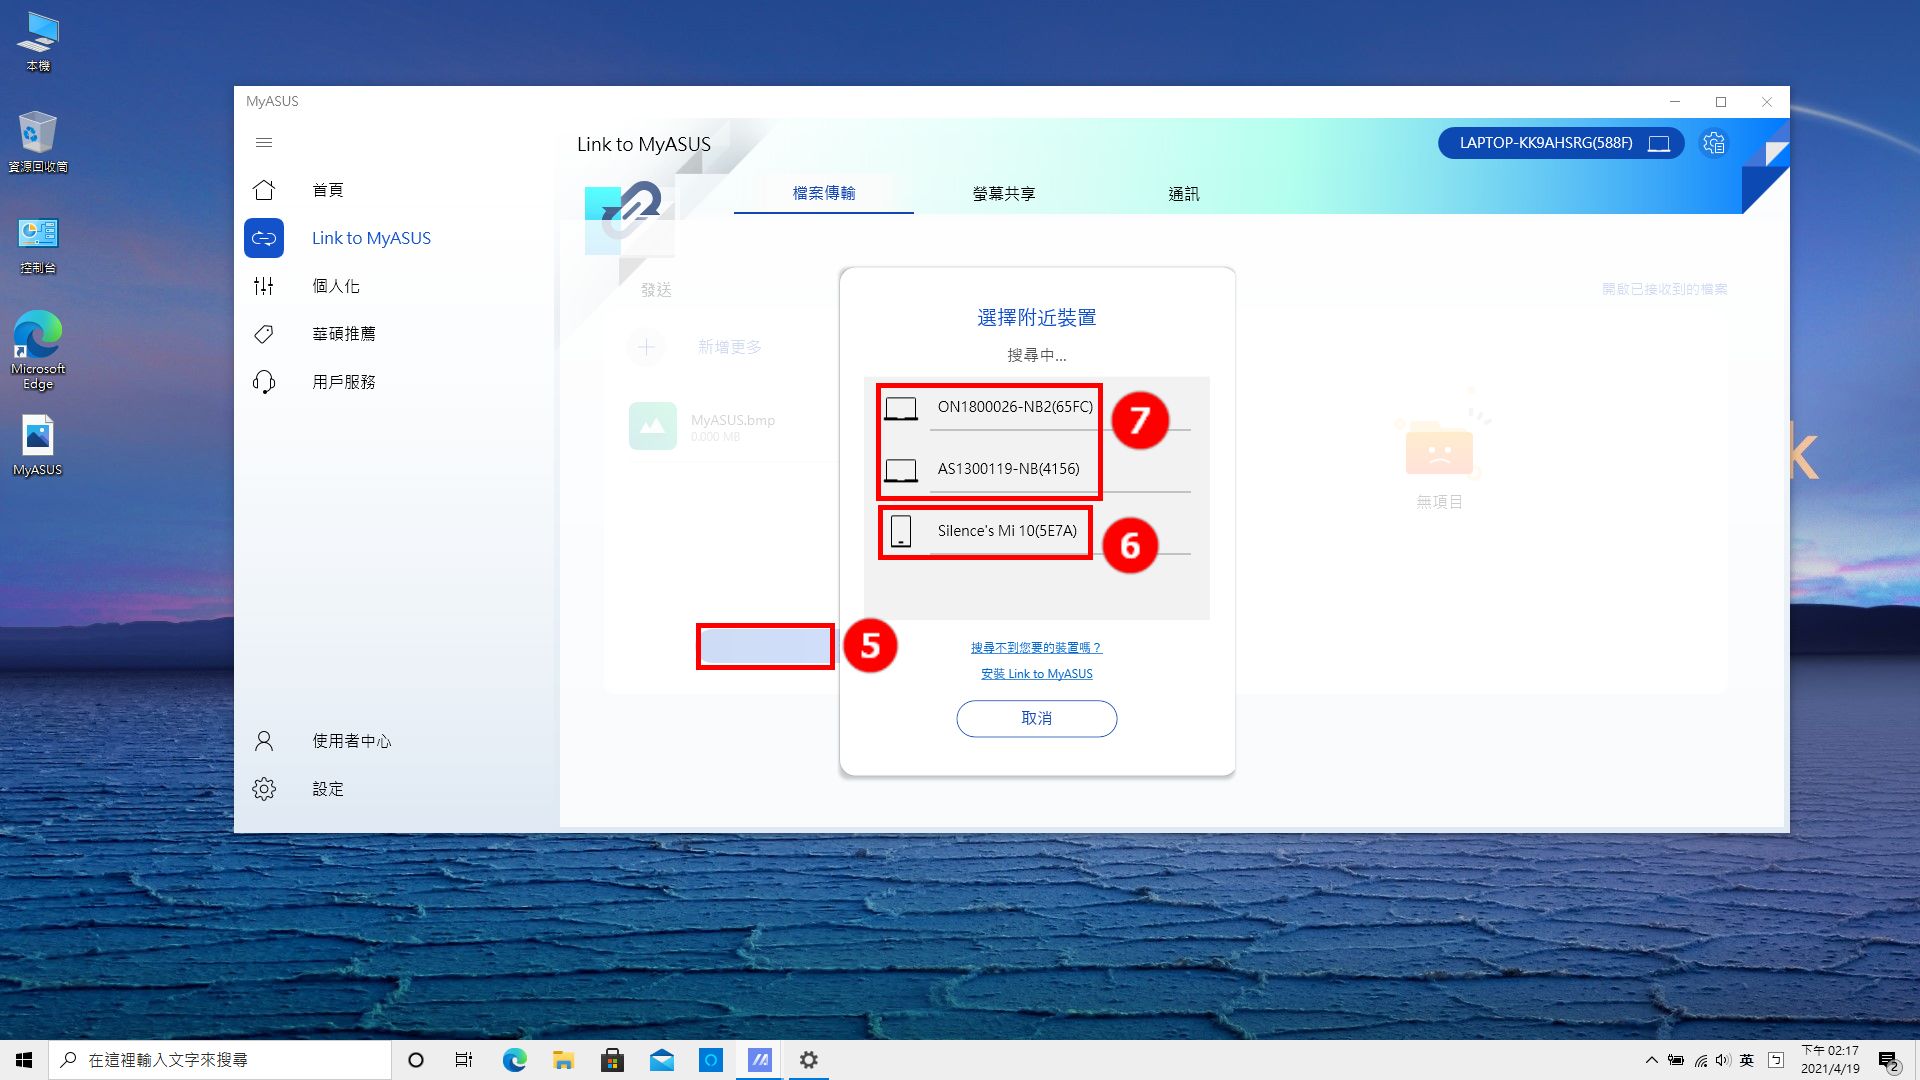Viewport: 1920px width, 1080px height.
Task: Open the 安裝 Link to MyASUS link
Action: [1036, 674]
